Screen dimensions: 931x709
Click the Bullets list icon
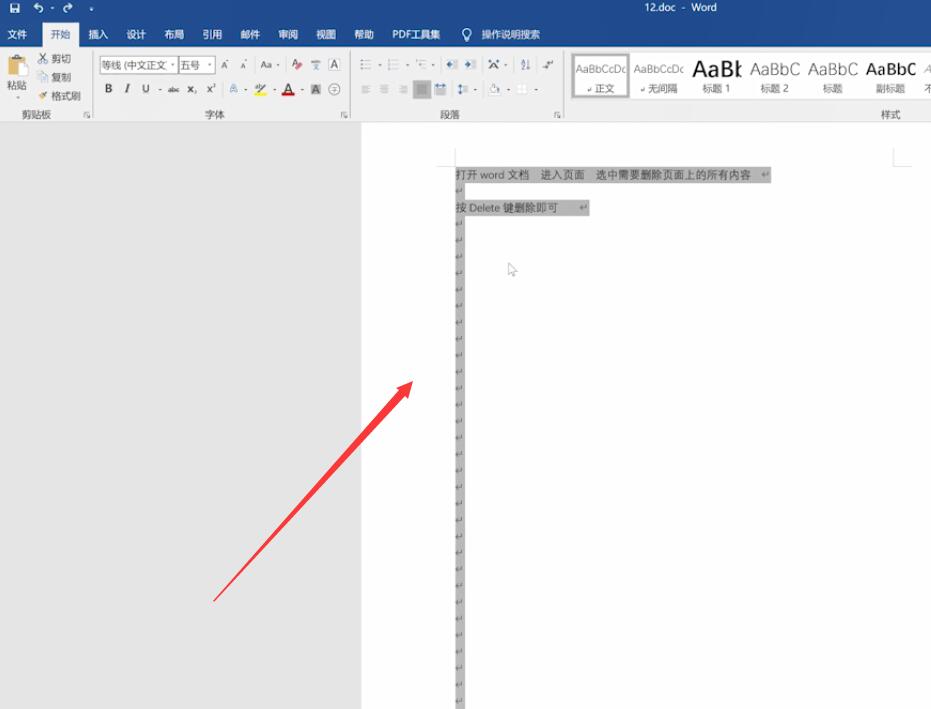click(366, 64)
